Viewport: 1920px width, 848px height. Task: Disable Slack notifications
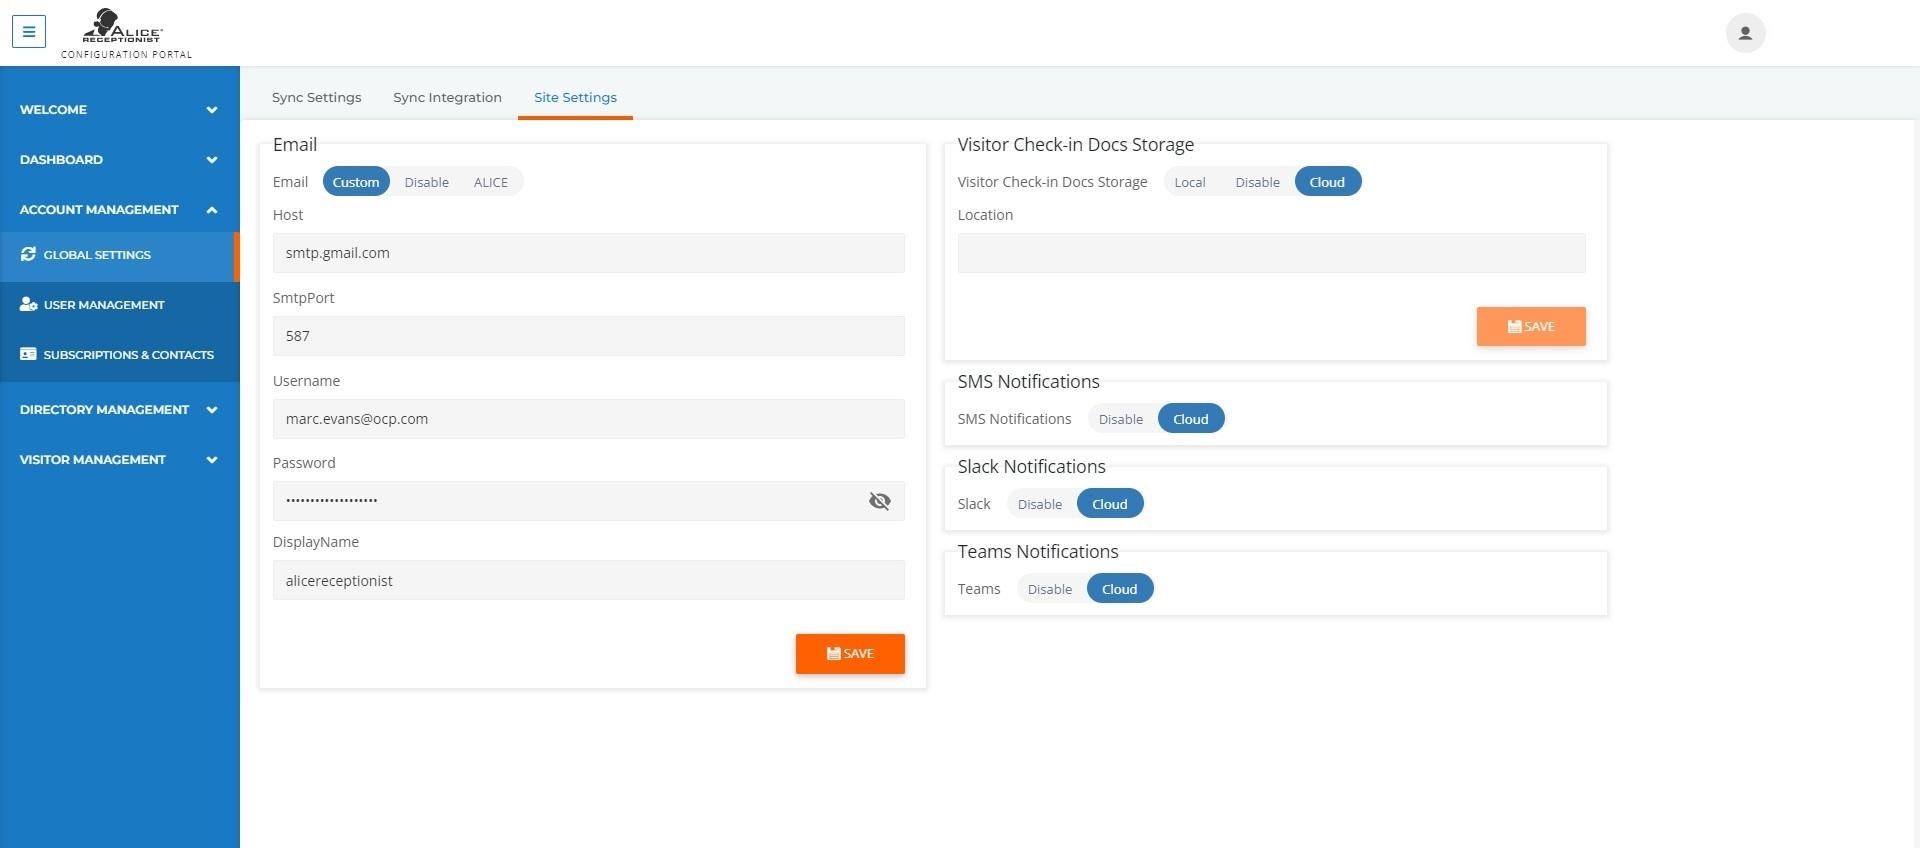pyautogui.click(x=1039, y=504)
